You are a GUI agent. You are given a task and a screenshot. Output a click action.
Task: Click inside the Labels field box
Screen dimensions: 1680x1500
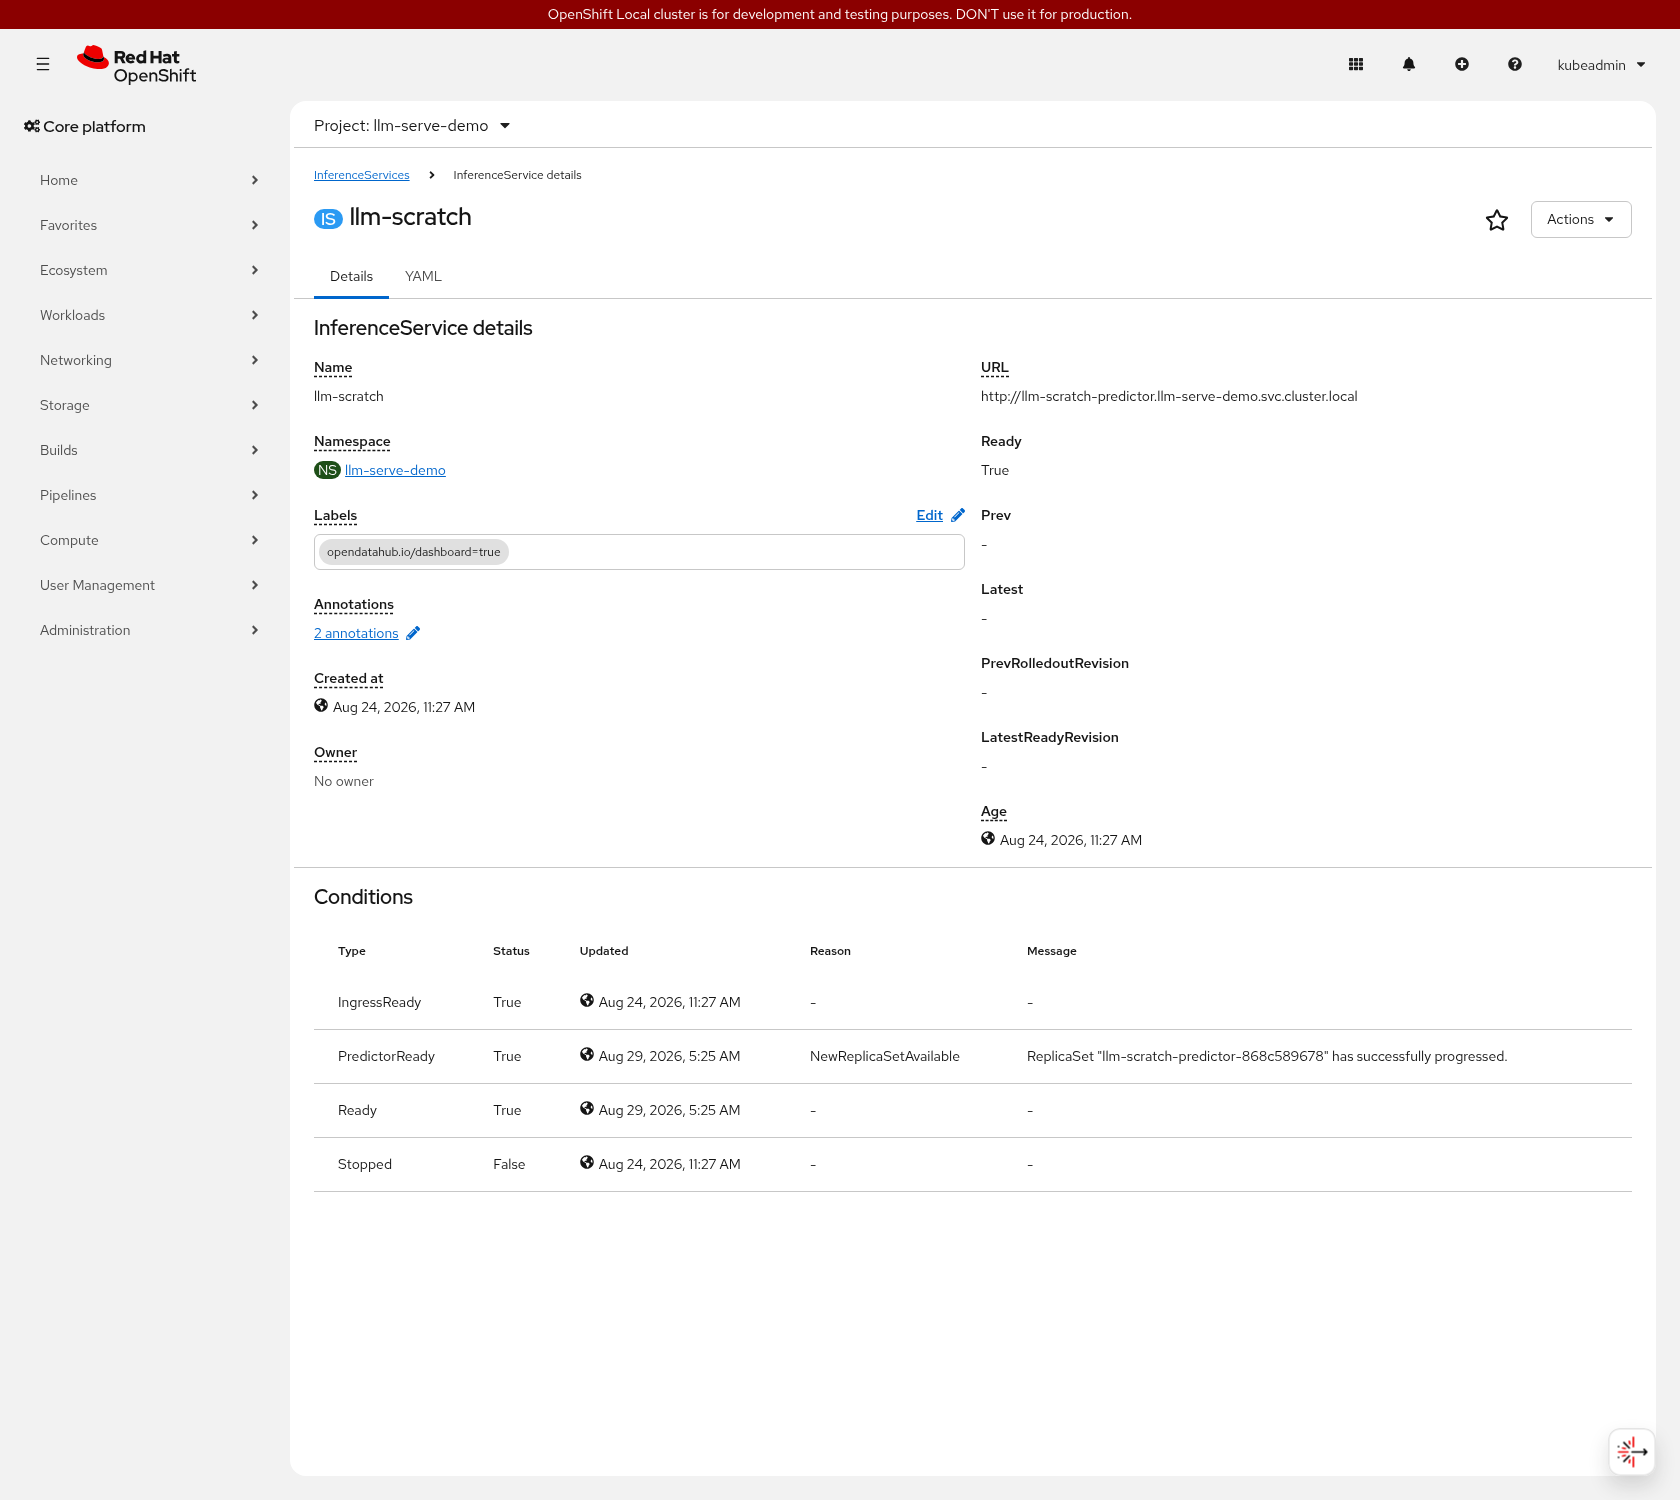click(639, 552)
